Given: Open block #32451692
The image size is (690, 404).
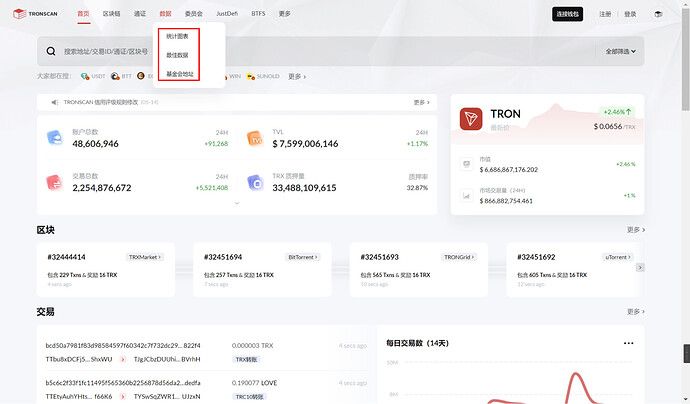Looking at the screenshot, I should point(536,257).
